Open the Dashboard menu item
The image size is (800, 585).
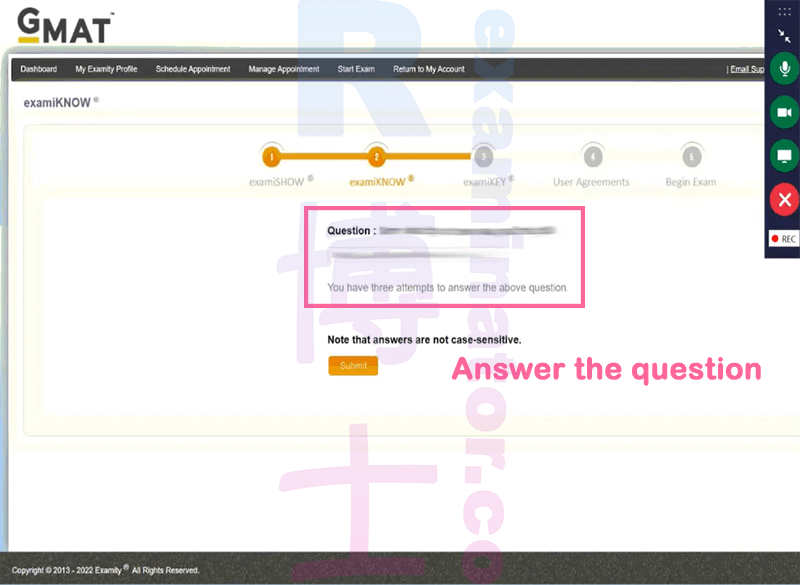pos(39,69)
